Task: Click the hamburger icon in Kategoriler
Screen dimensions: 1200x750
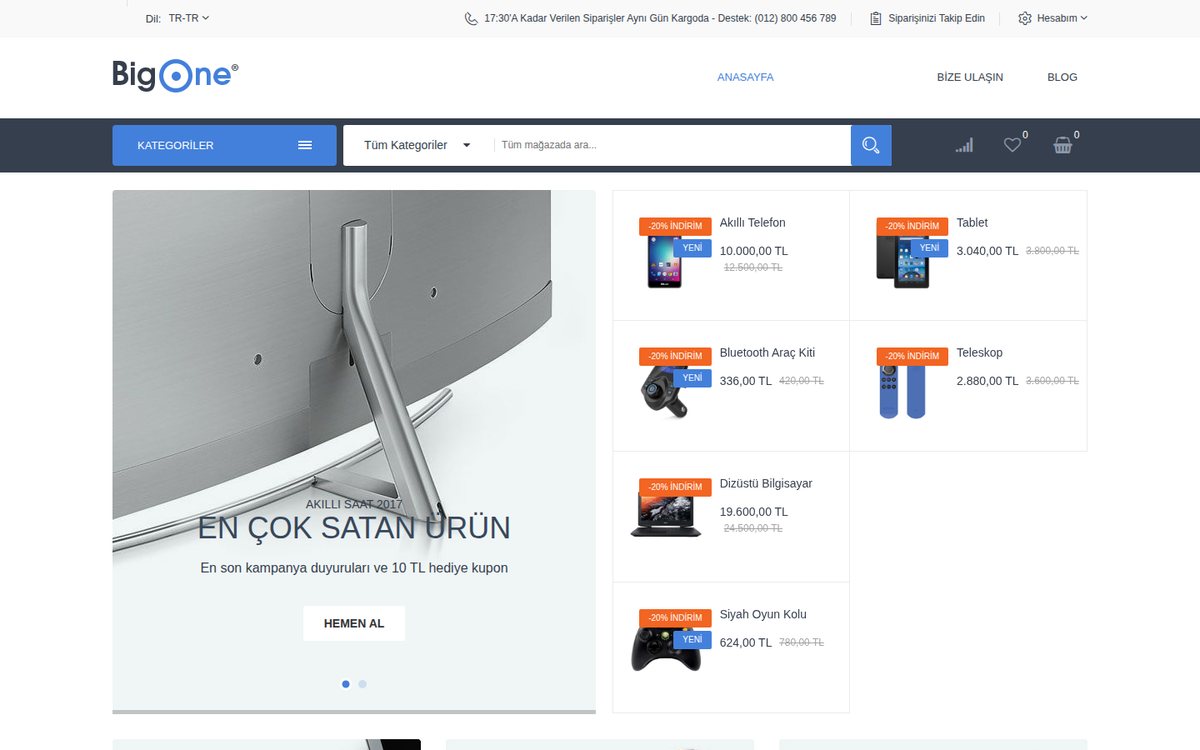Action: [305, 145]
